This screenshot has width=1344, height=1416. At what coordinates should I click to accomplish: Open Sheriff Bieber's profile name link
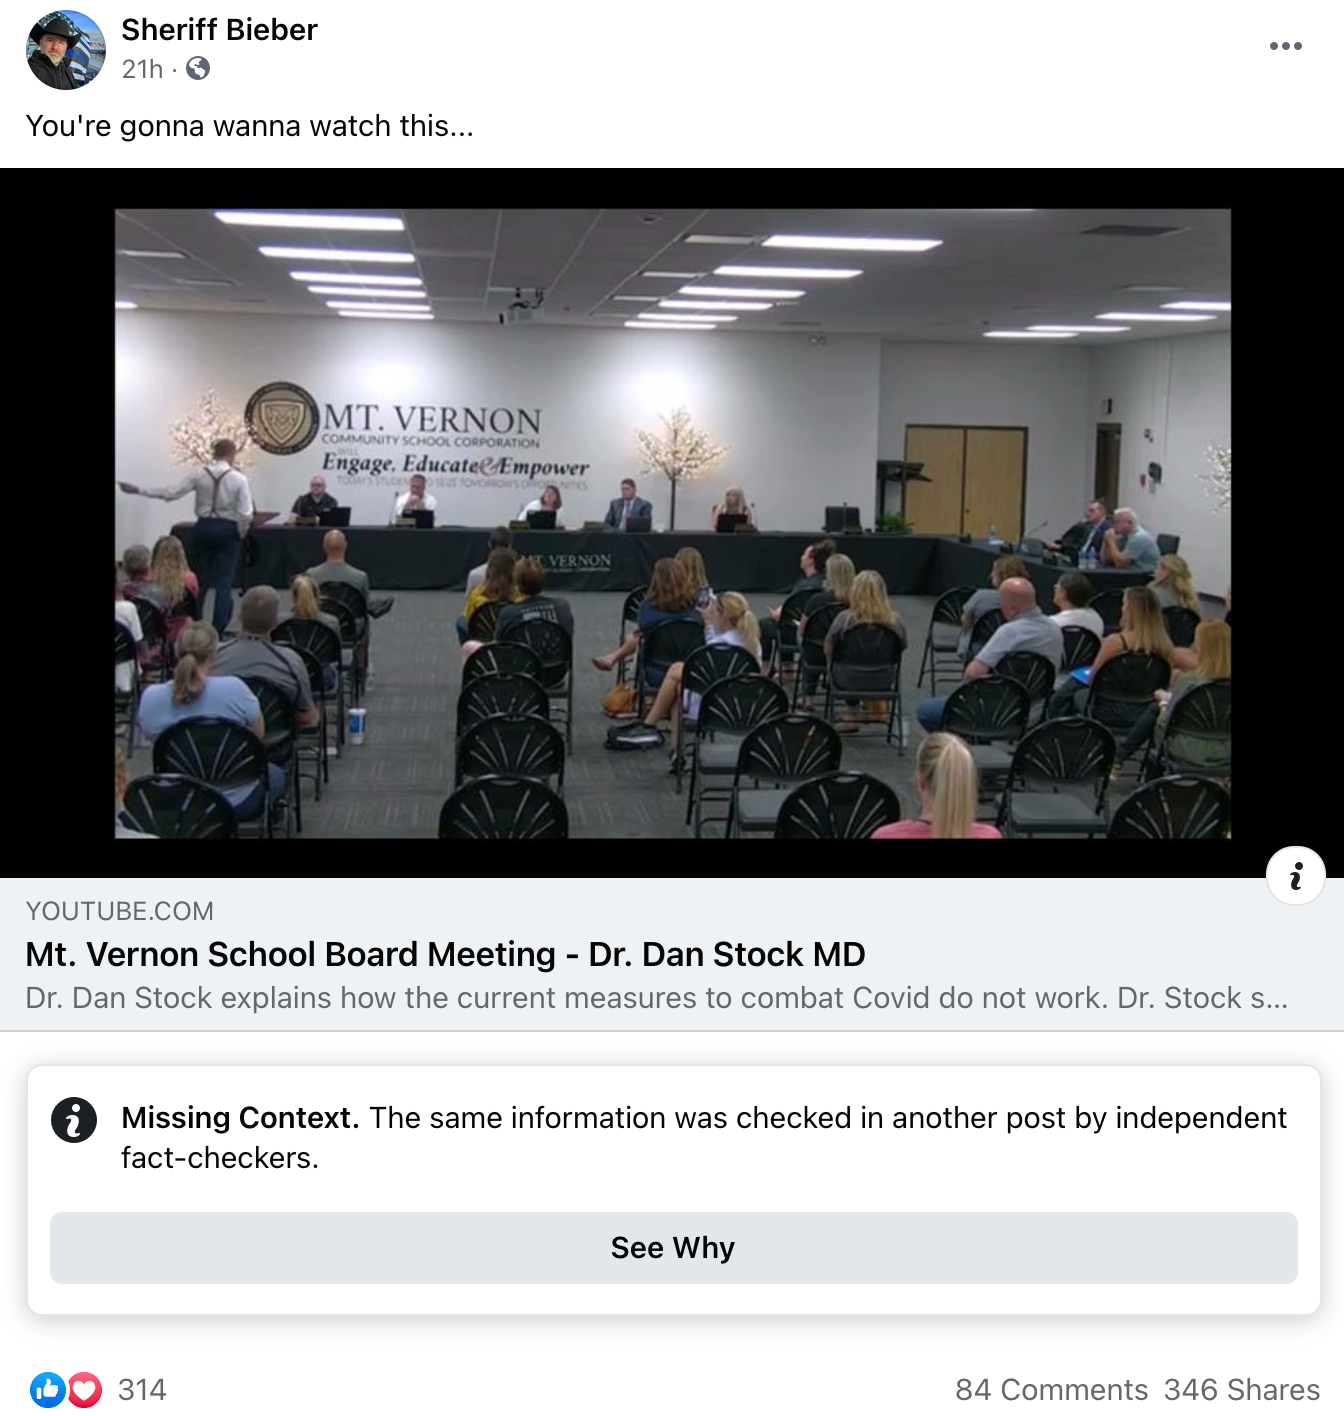219,30
